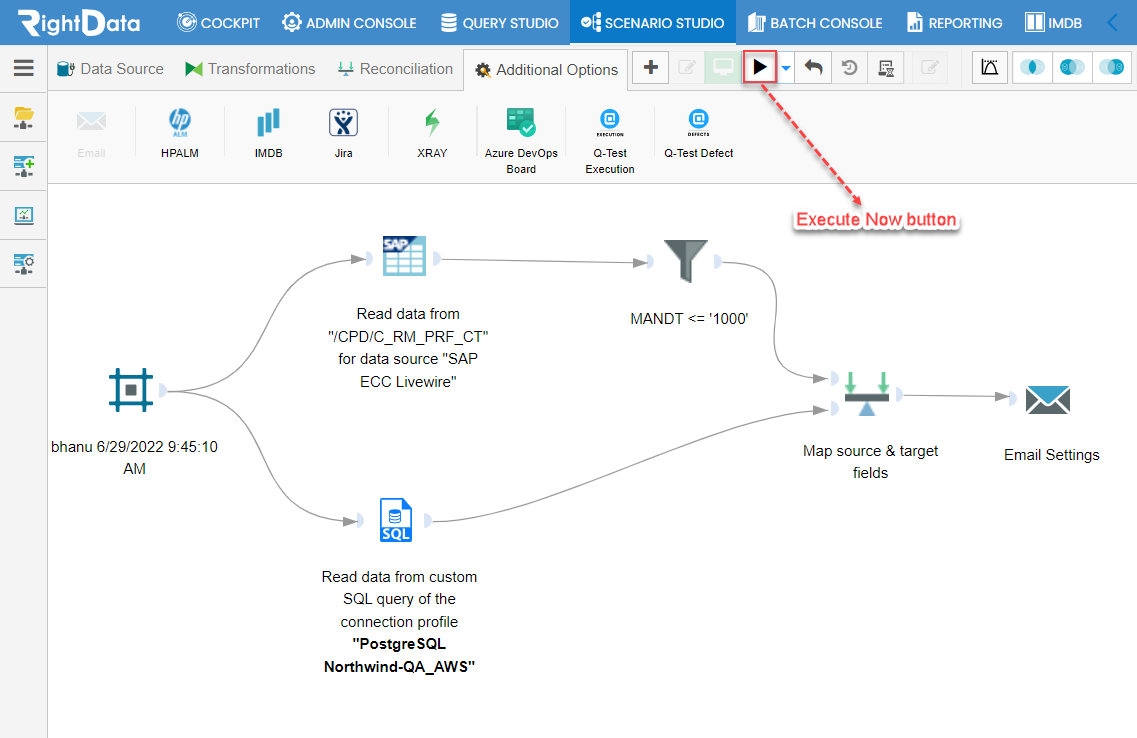
Task: Open the folder scenario sidebar icon
Action: tap(24, 117)
